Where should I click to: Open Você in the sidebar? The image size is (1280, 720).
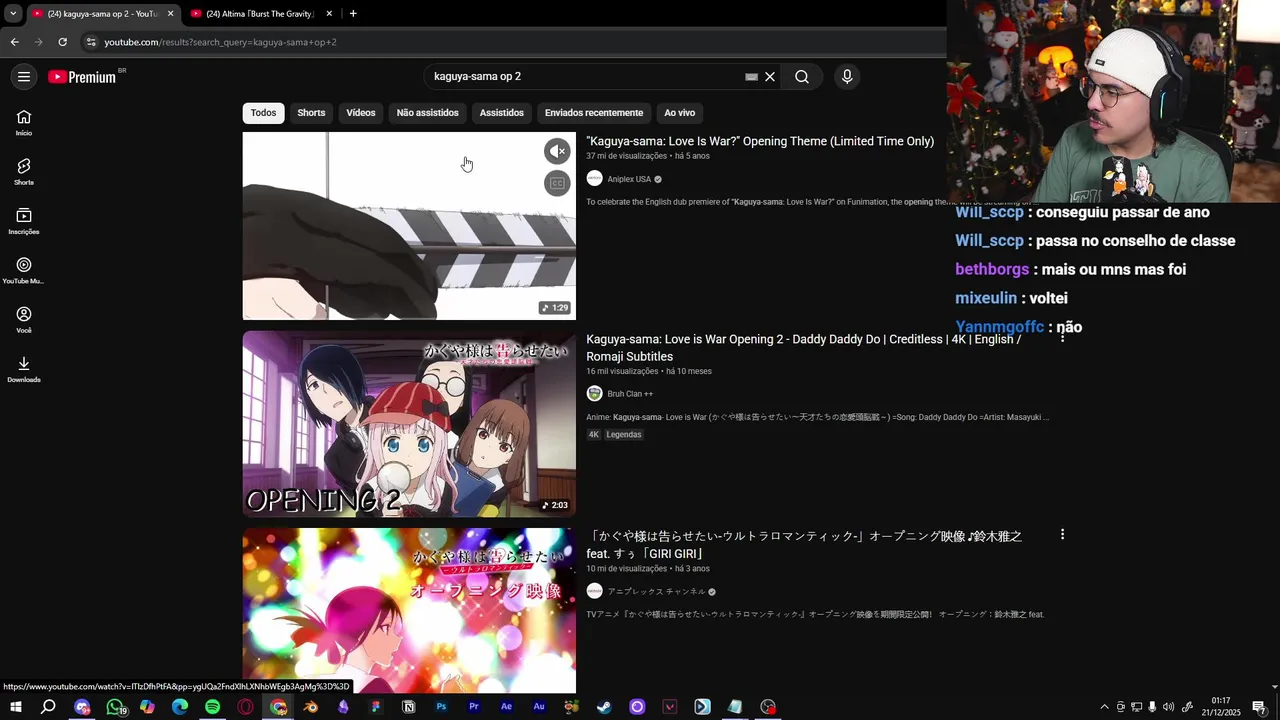24,320
